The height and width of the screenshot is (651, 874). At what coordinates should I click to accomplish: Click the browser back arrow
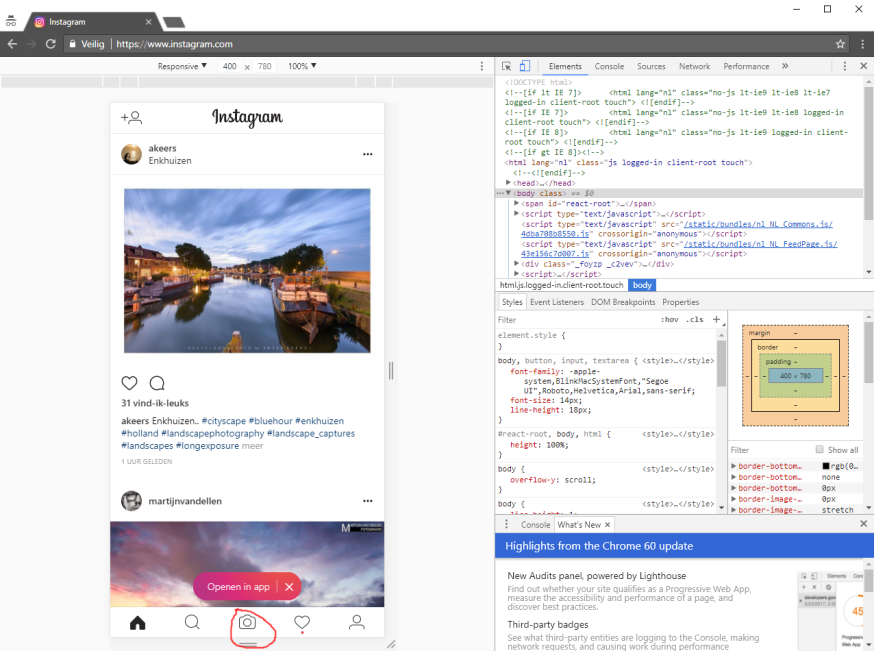pos(12,44)
